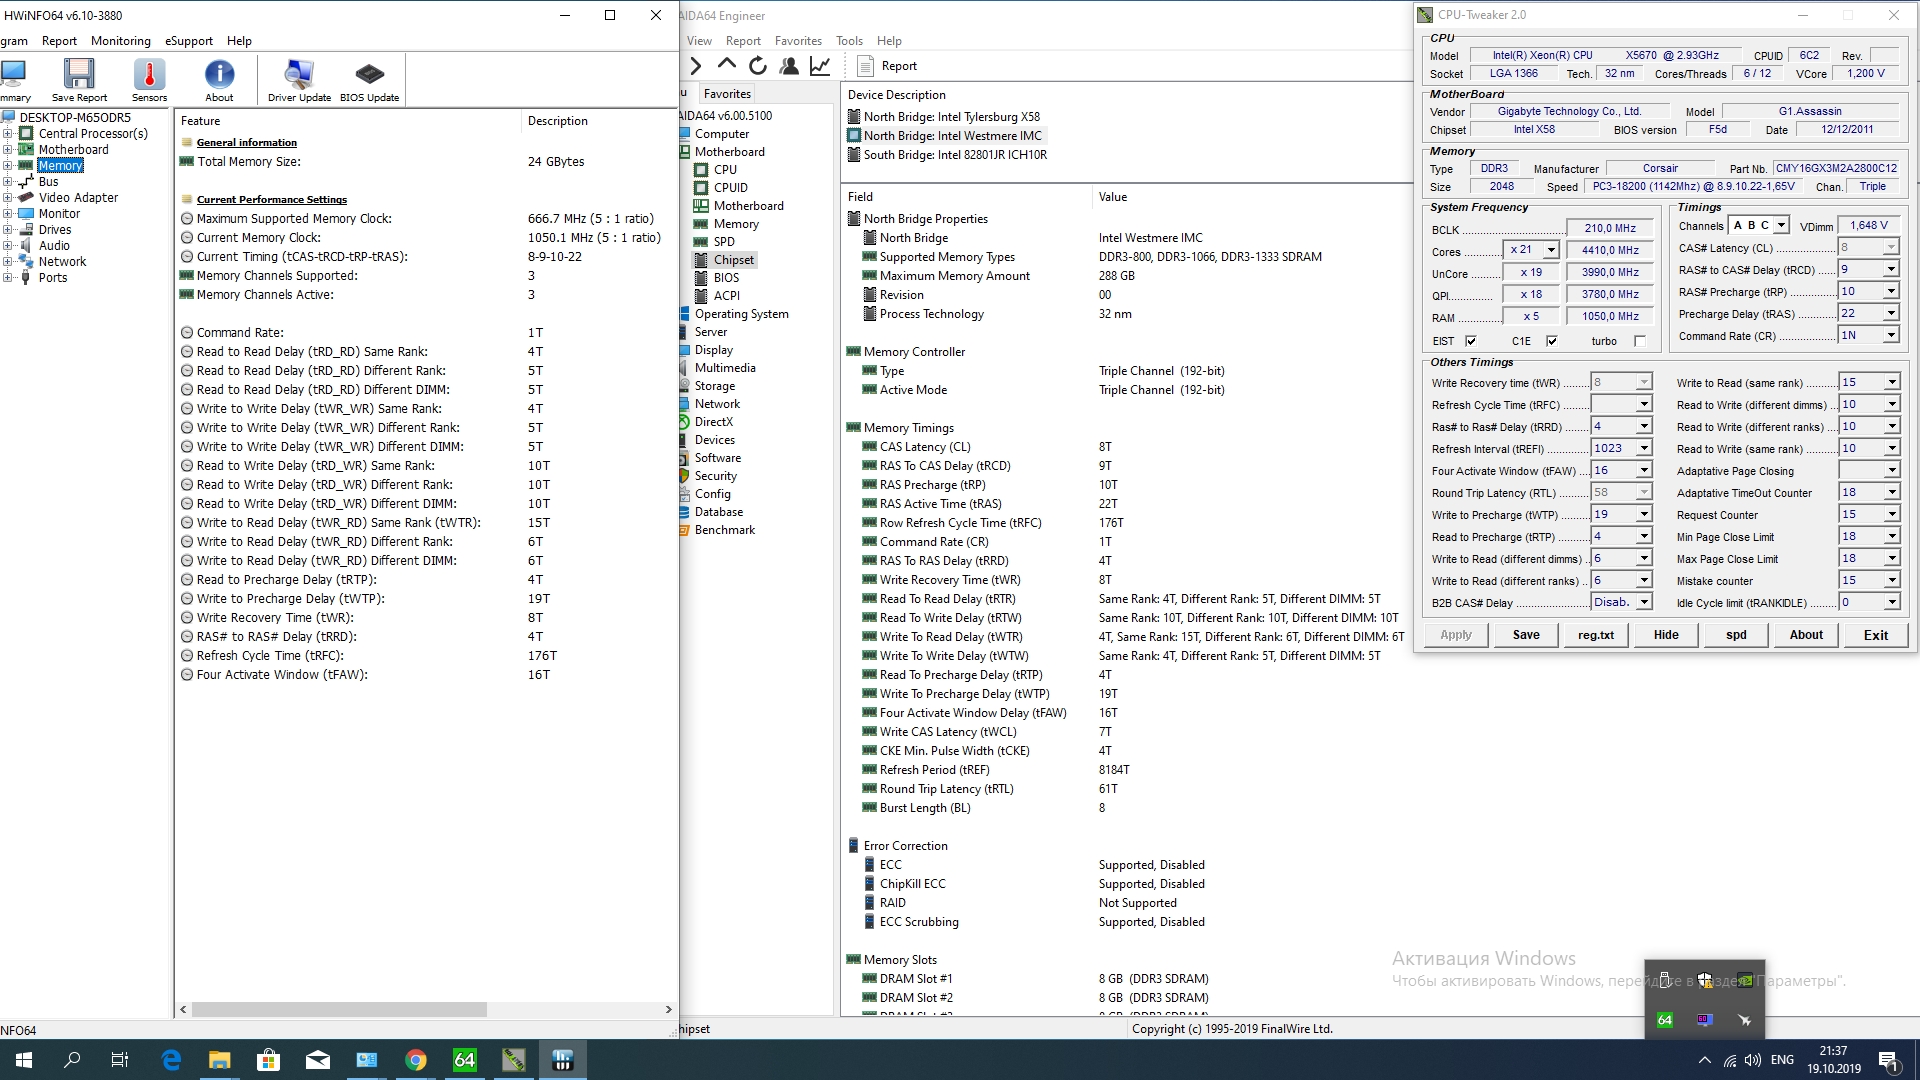
Task: Click the HWiNFO horizontal scrollbar
Action: 340,1010
